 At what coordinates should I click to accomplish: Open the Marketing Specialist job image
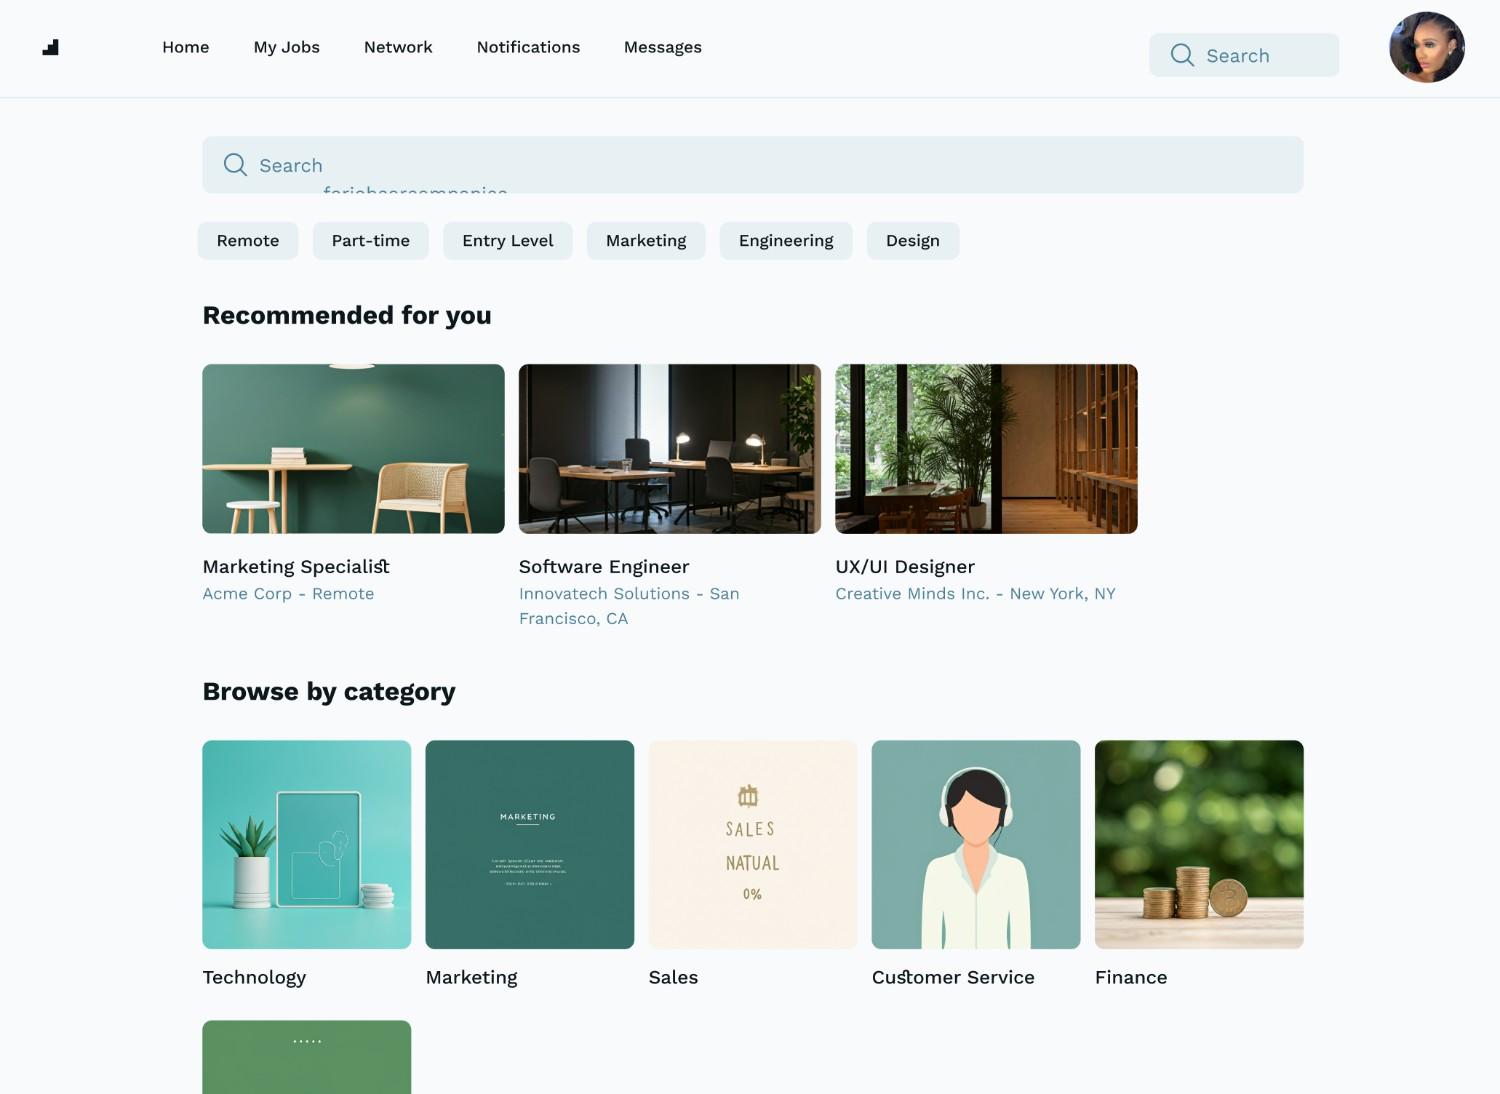(x=353, y=449)
